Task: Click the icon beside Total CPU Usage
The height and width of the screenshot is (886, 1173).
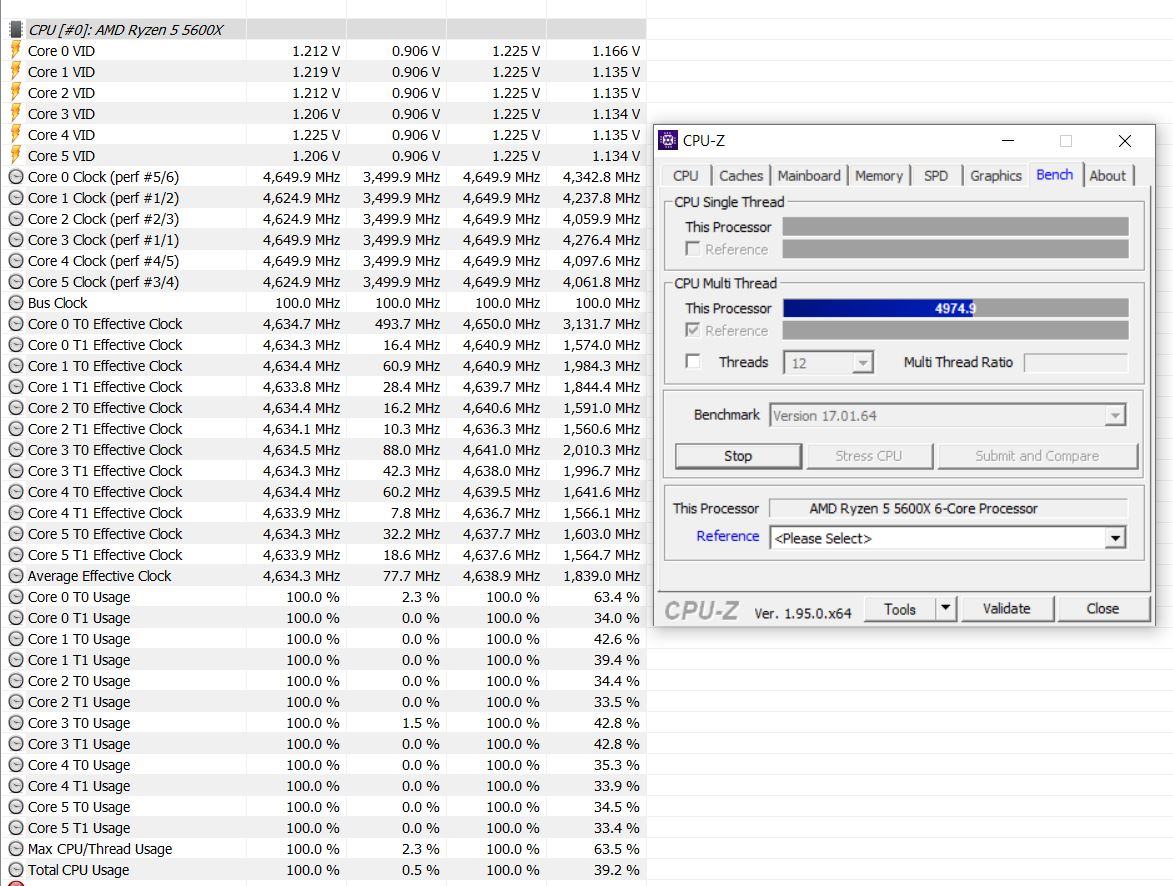Action: tap(16, 870)
